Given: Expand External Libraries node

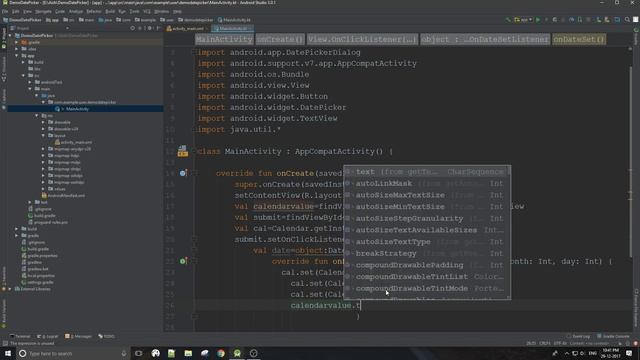Looking at the screenshot, I should coord(10,289).
